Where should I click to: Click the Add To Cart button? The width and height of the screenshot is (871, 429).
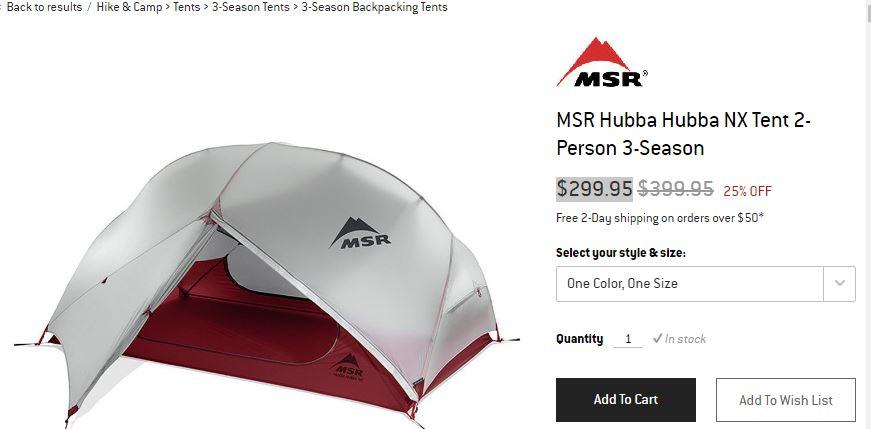(x=625, y=400)
